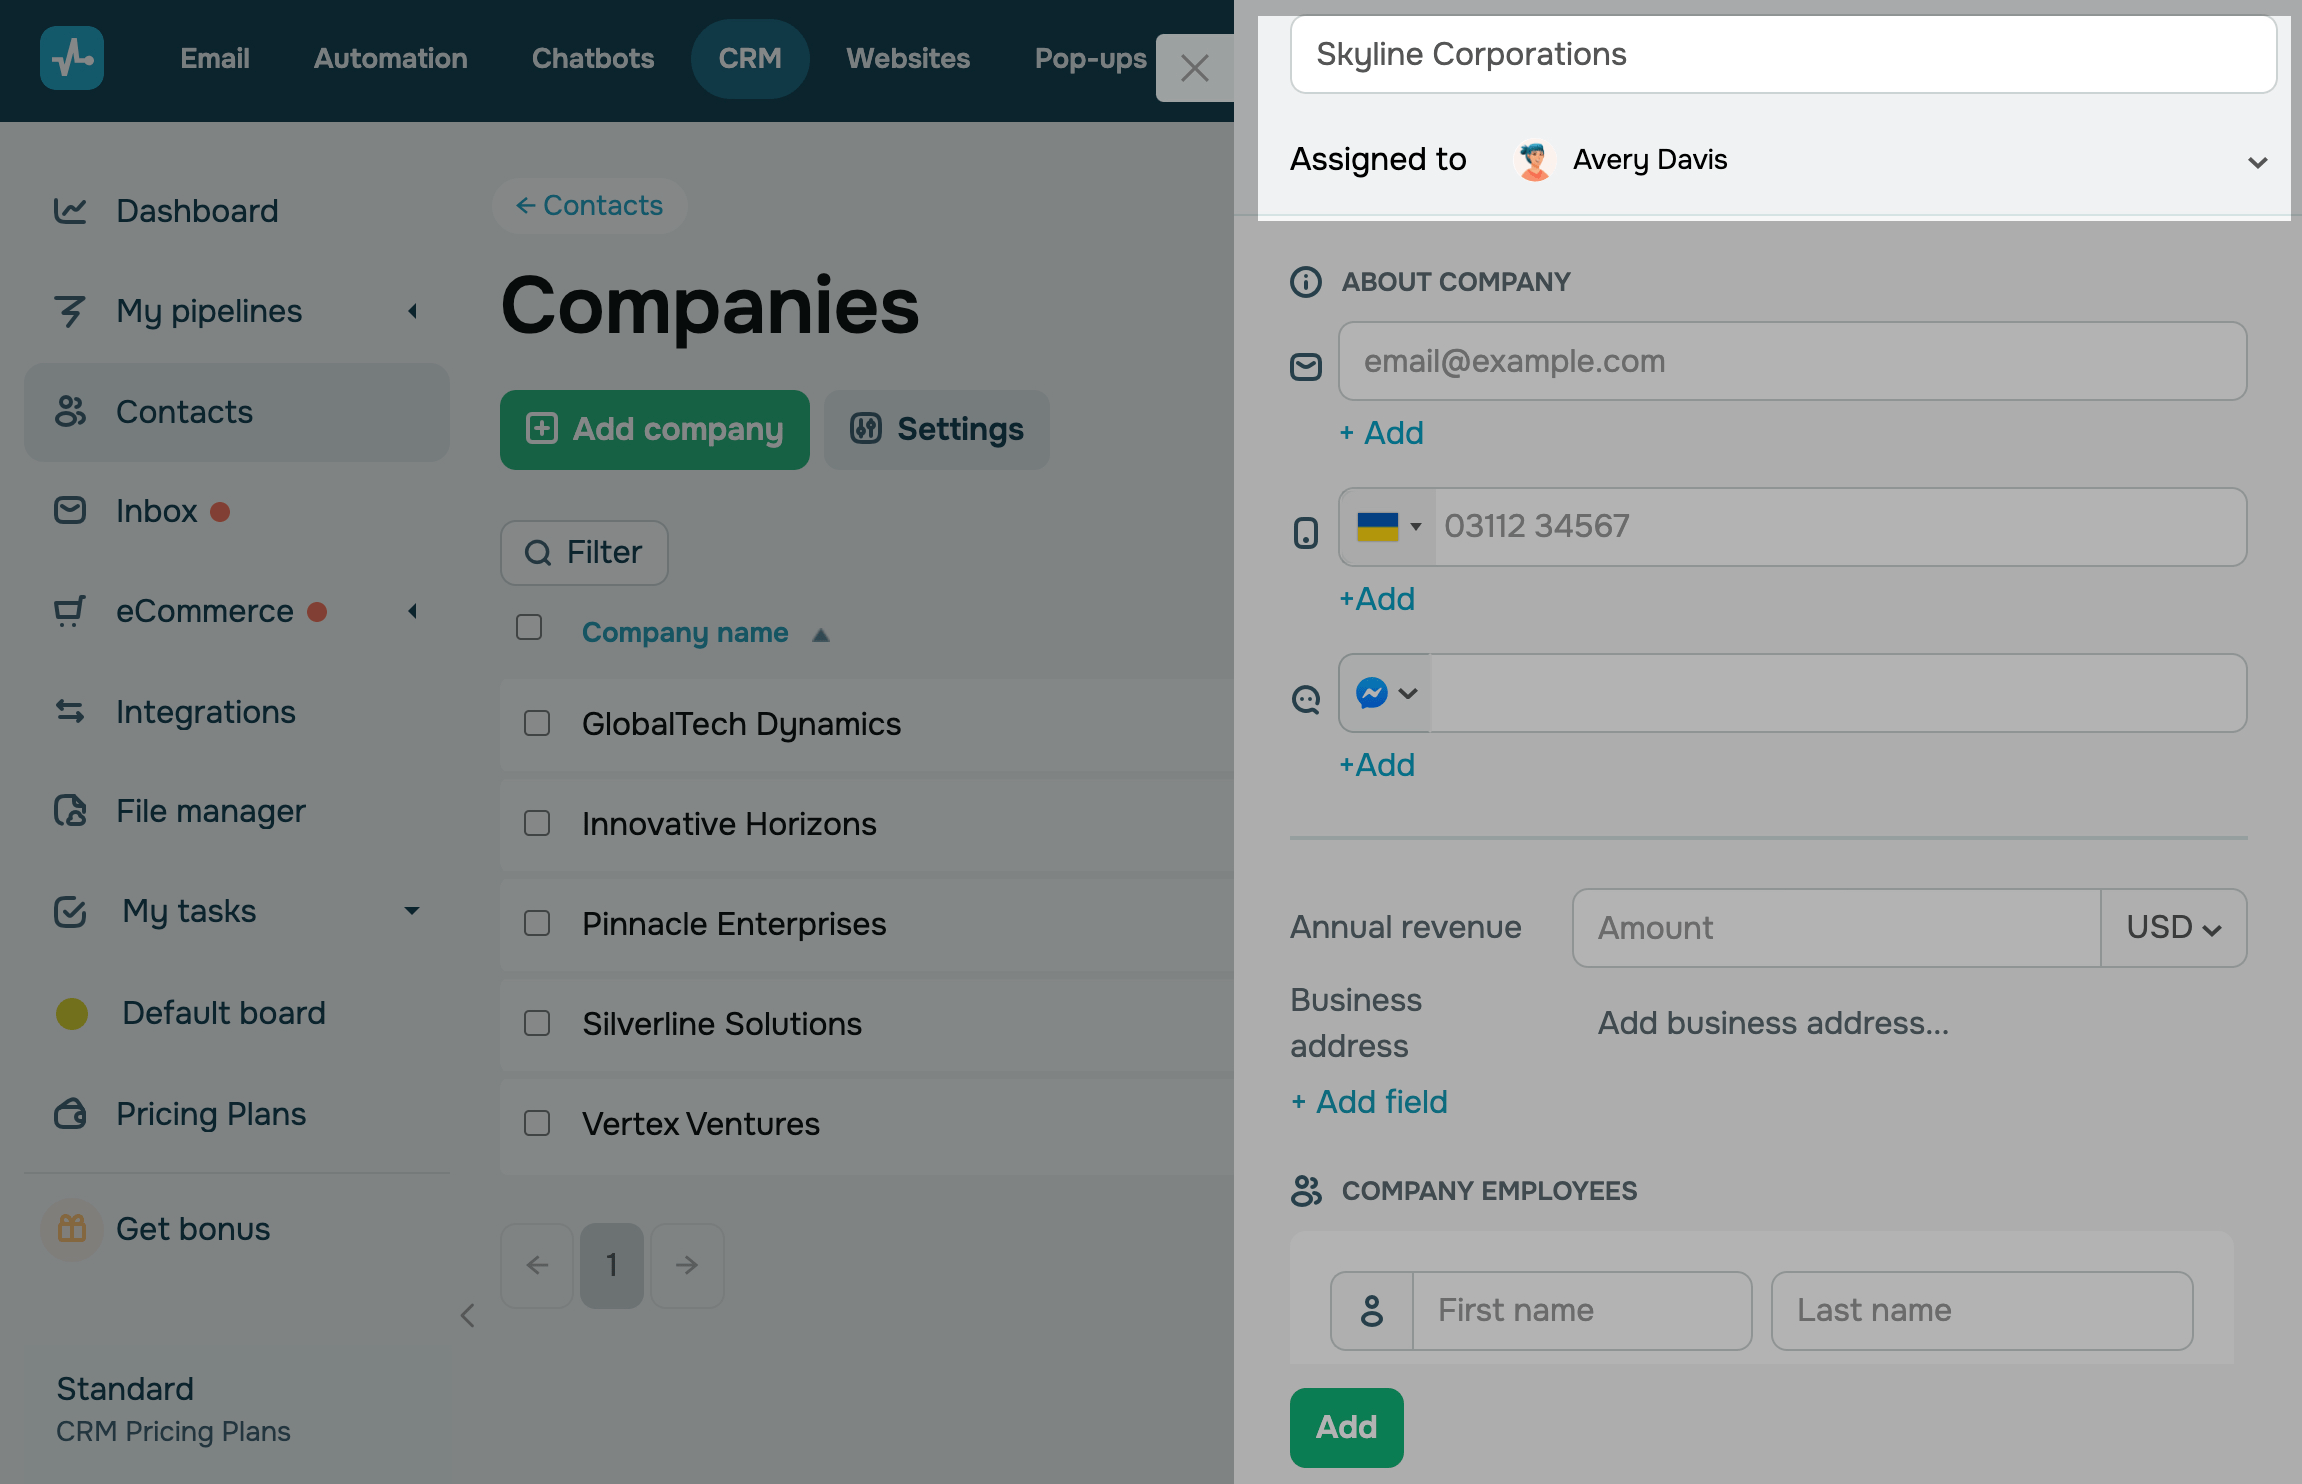The height and width of the screenshot is (1484, 2302).
Task: Select the Default board color dot
Action: (x=72, y=1013)
